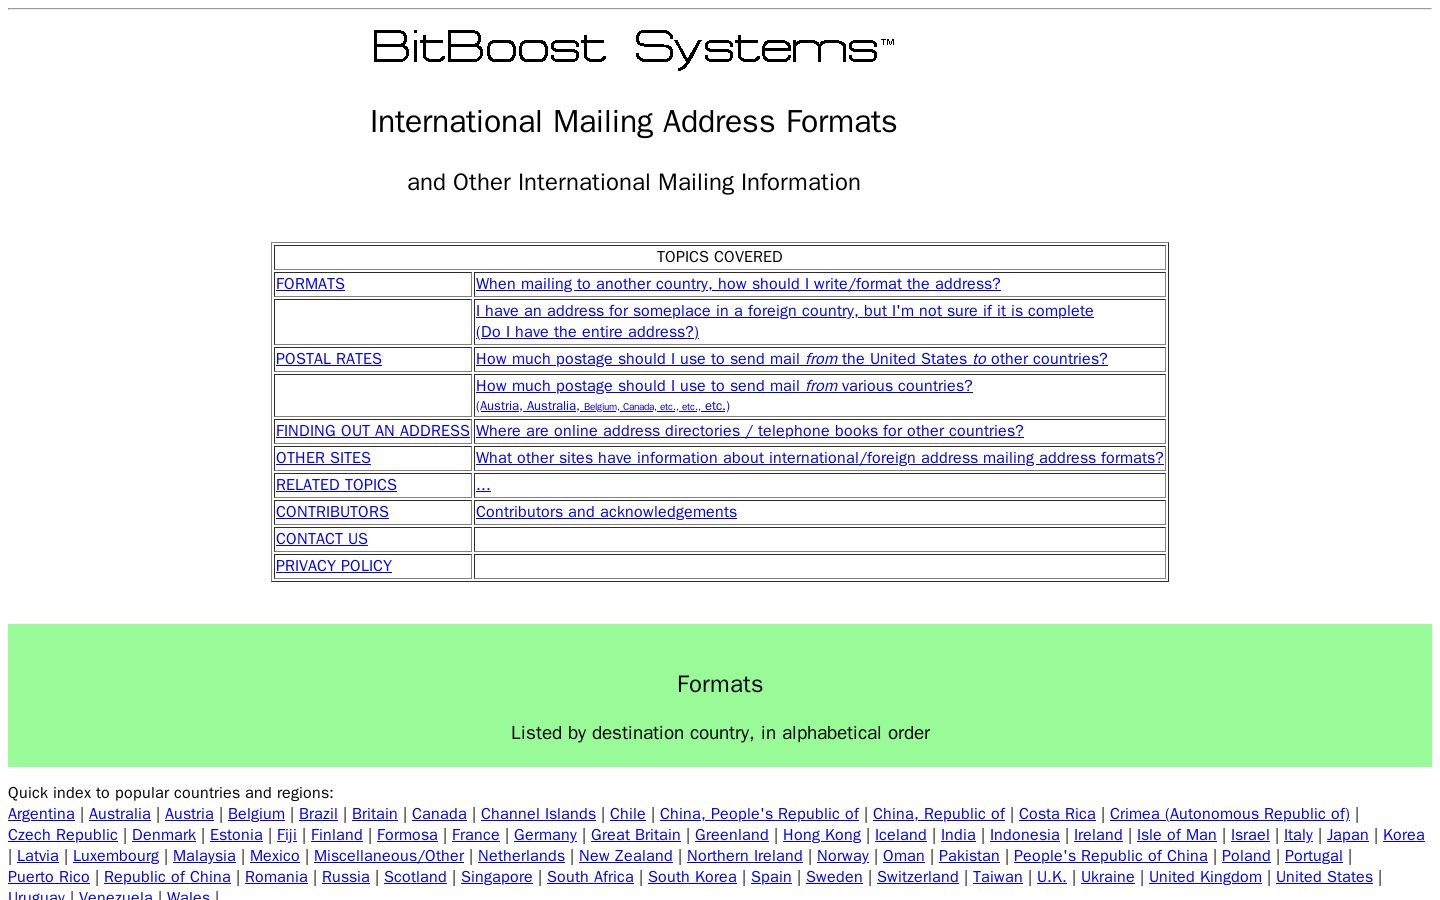
Task: Open 'What other sites have information' link
Action: (x=820, y=458)
